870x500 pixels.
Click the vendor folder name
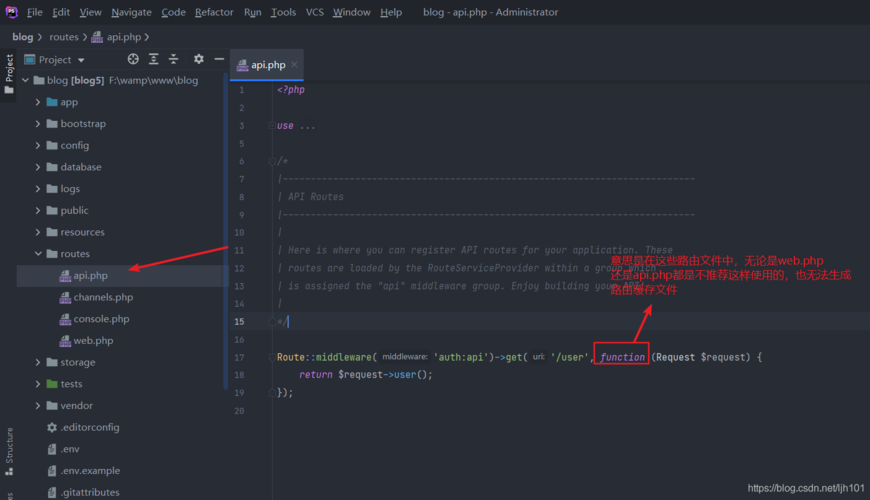click(x=77, y=406)
